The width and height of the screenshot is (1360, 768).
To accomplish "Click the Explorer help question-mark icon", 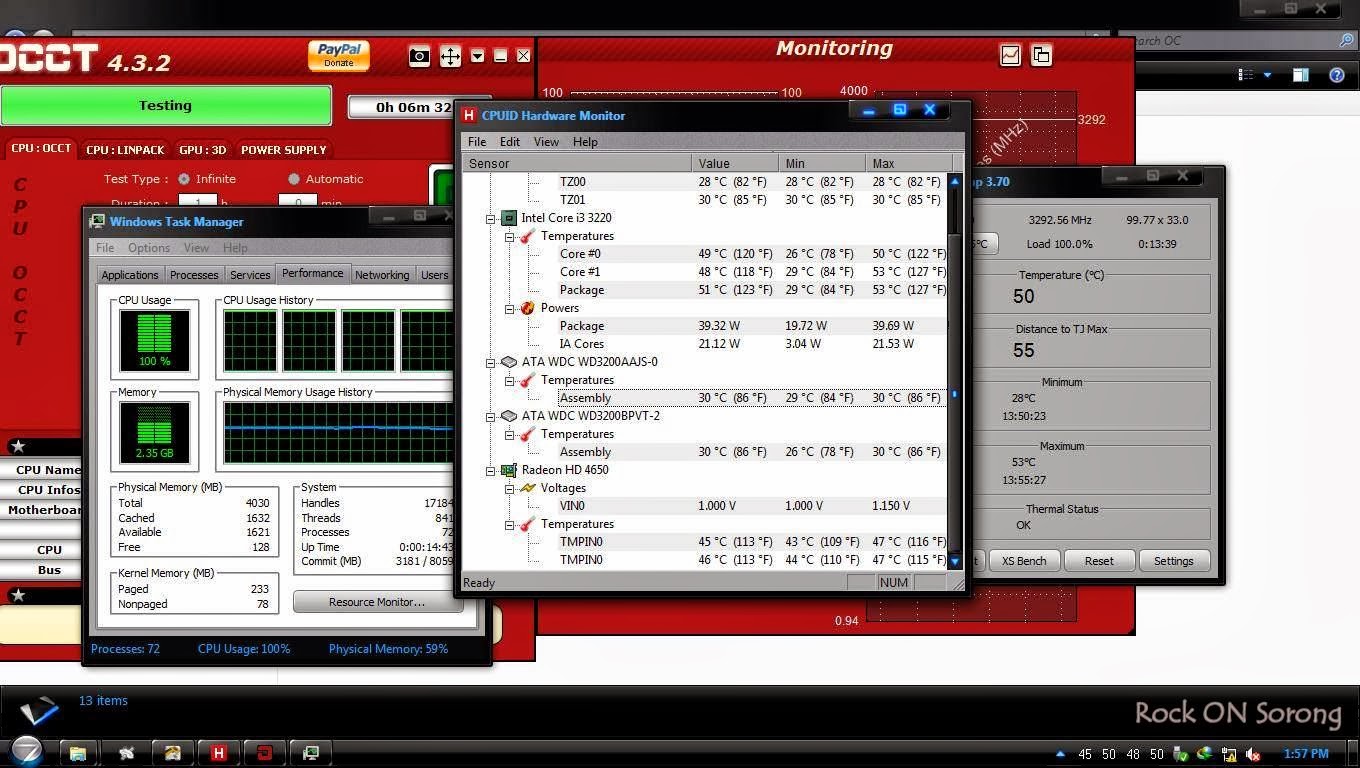I will pos(1337,75).
